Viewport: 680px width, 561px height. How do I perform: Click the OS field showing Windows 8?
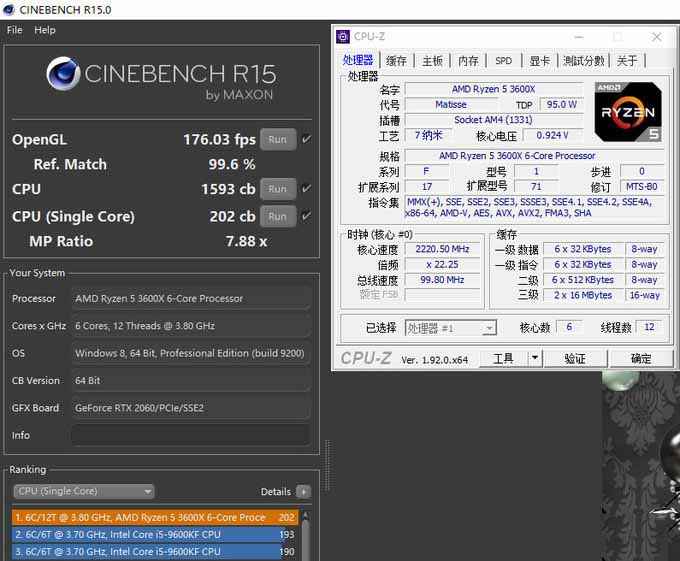point(191,353)
